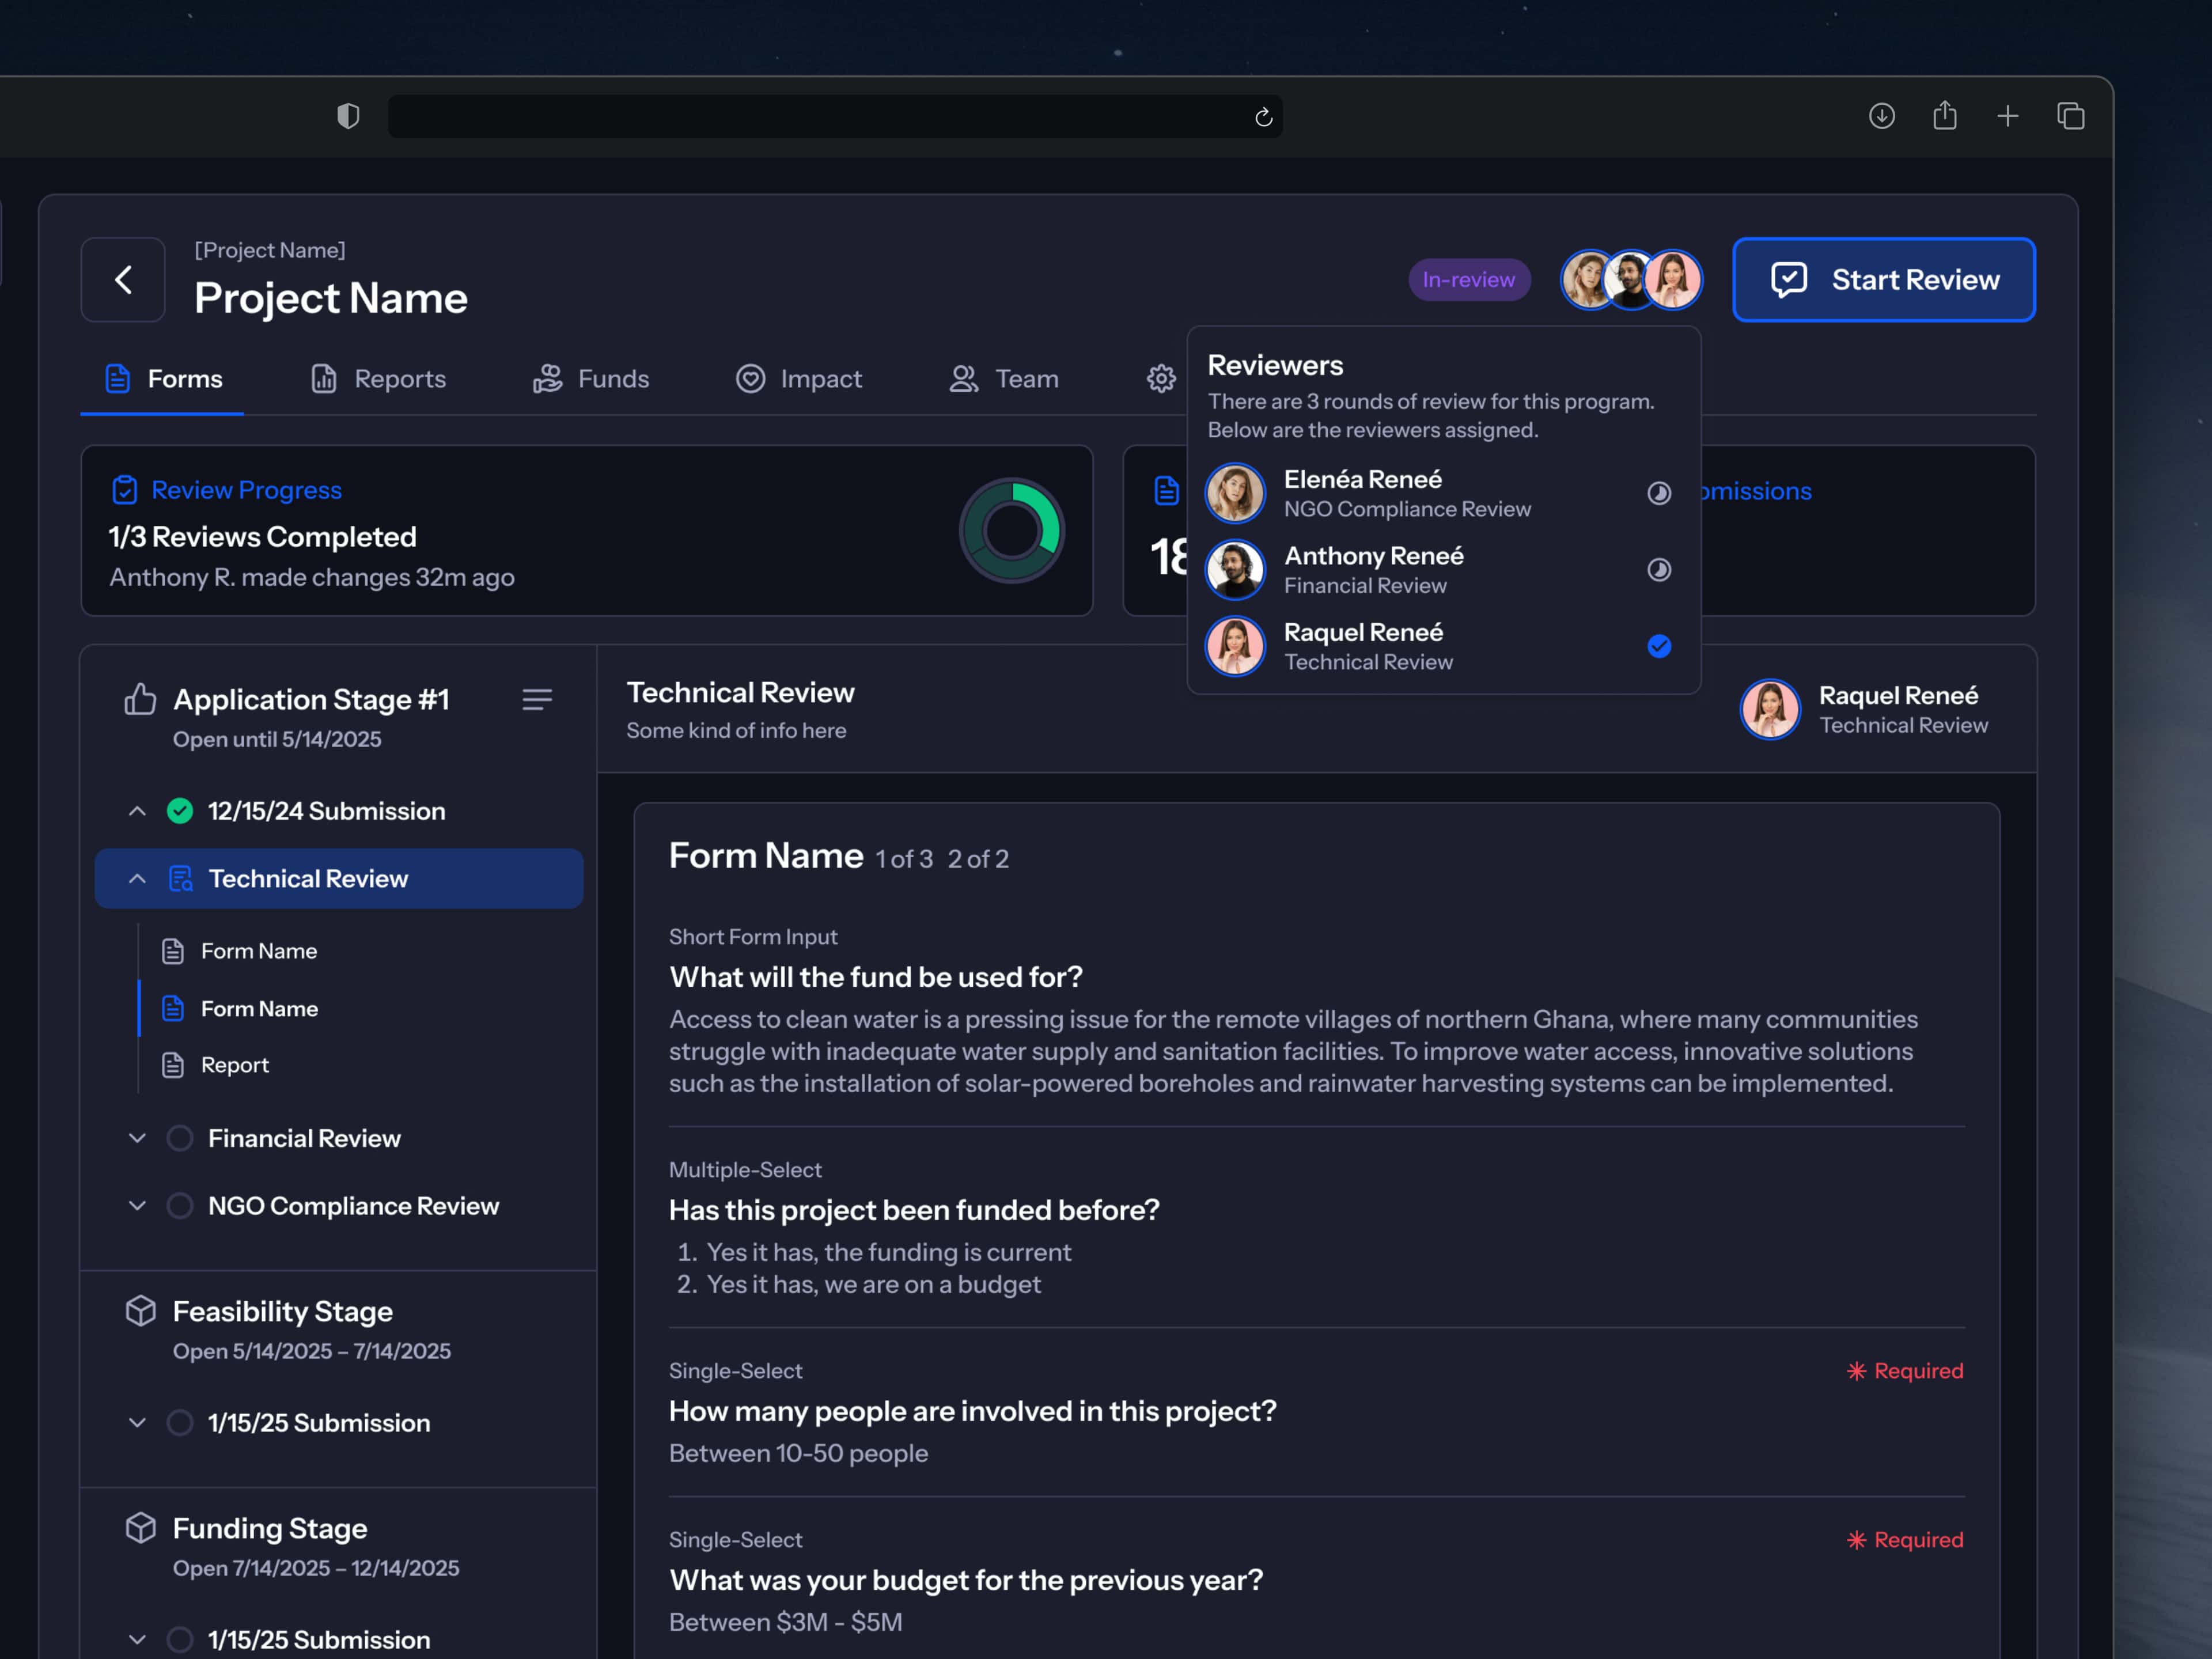Open the settings gear tab icon
This screenshot has width=2212, height=1659.
[x=1160, y=379]
